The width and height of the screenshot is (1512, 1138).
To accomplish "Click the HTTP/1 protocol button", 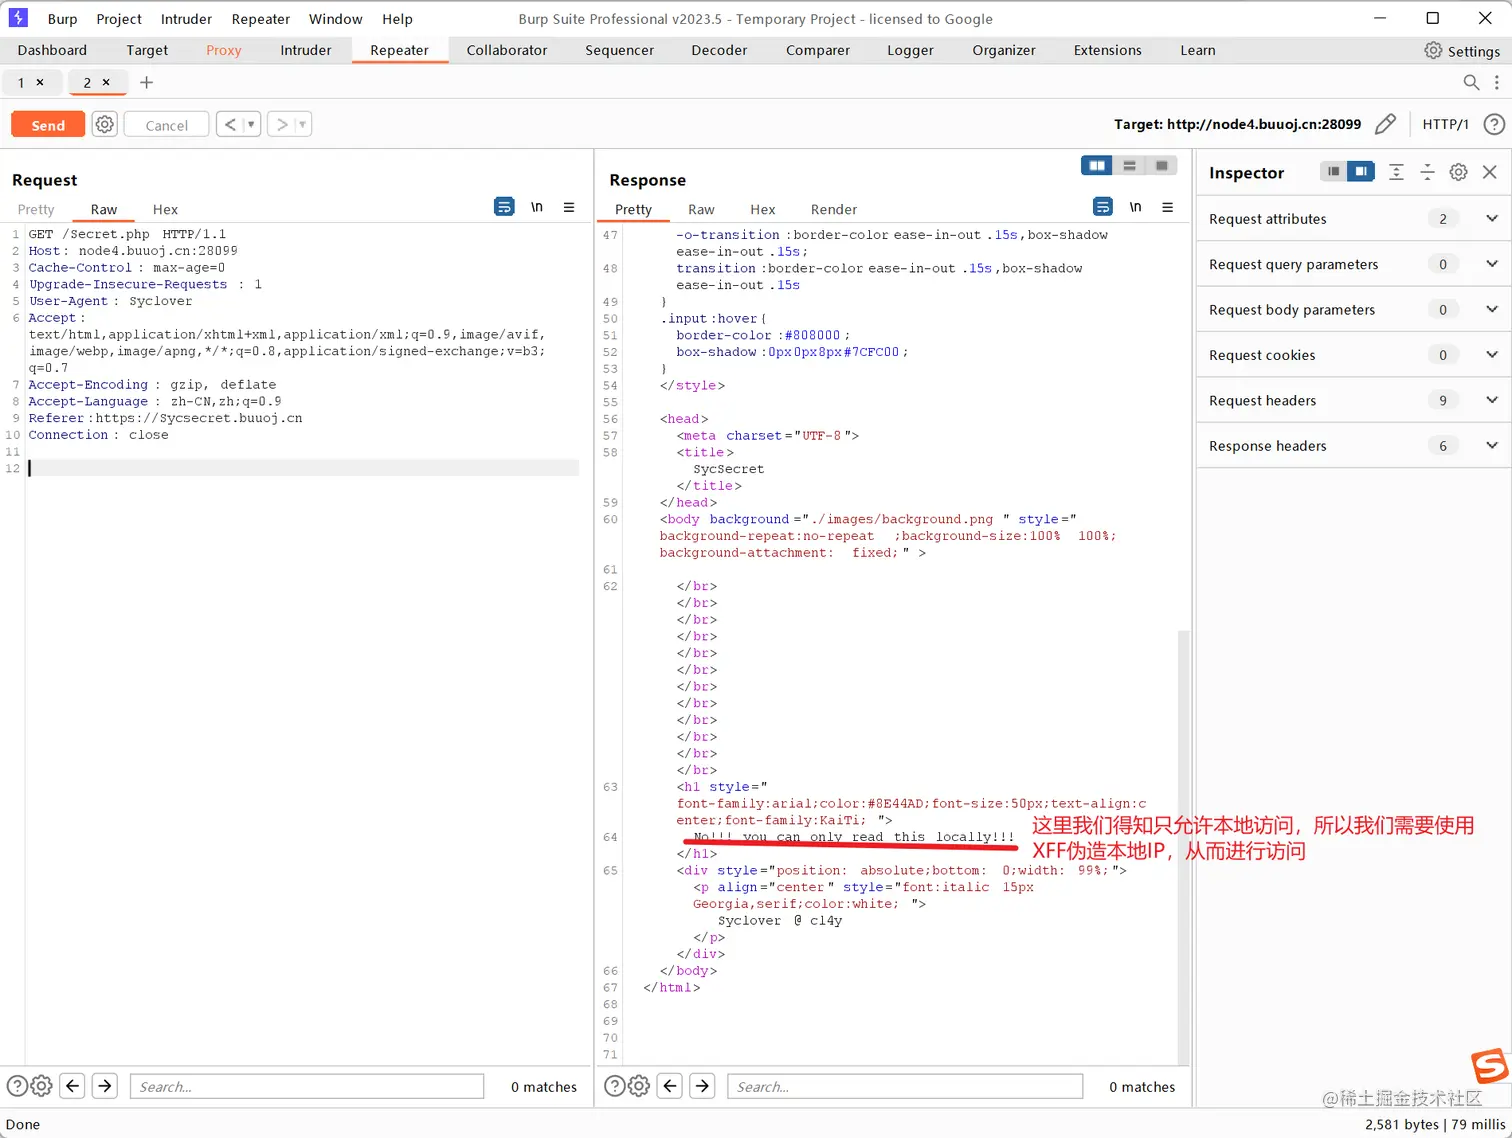I will point(1445,124).
